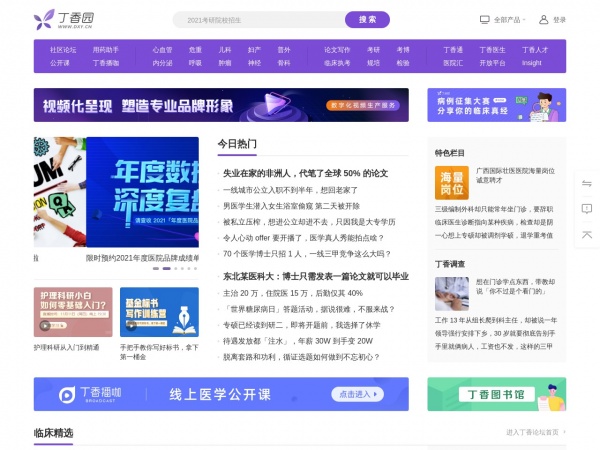600x450 pixels.
Task: Click the 登录 link
Action: click(559, 20)
